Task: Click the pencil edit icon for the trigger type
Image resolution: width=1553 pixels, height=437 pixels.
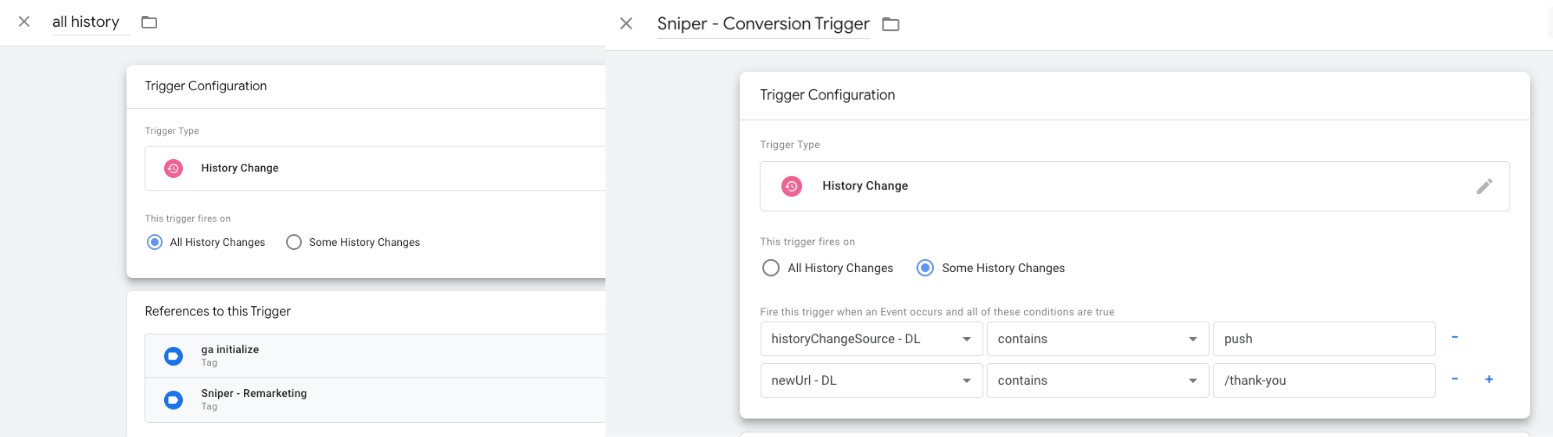Action: point(1485,186)
